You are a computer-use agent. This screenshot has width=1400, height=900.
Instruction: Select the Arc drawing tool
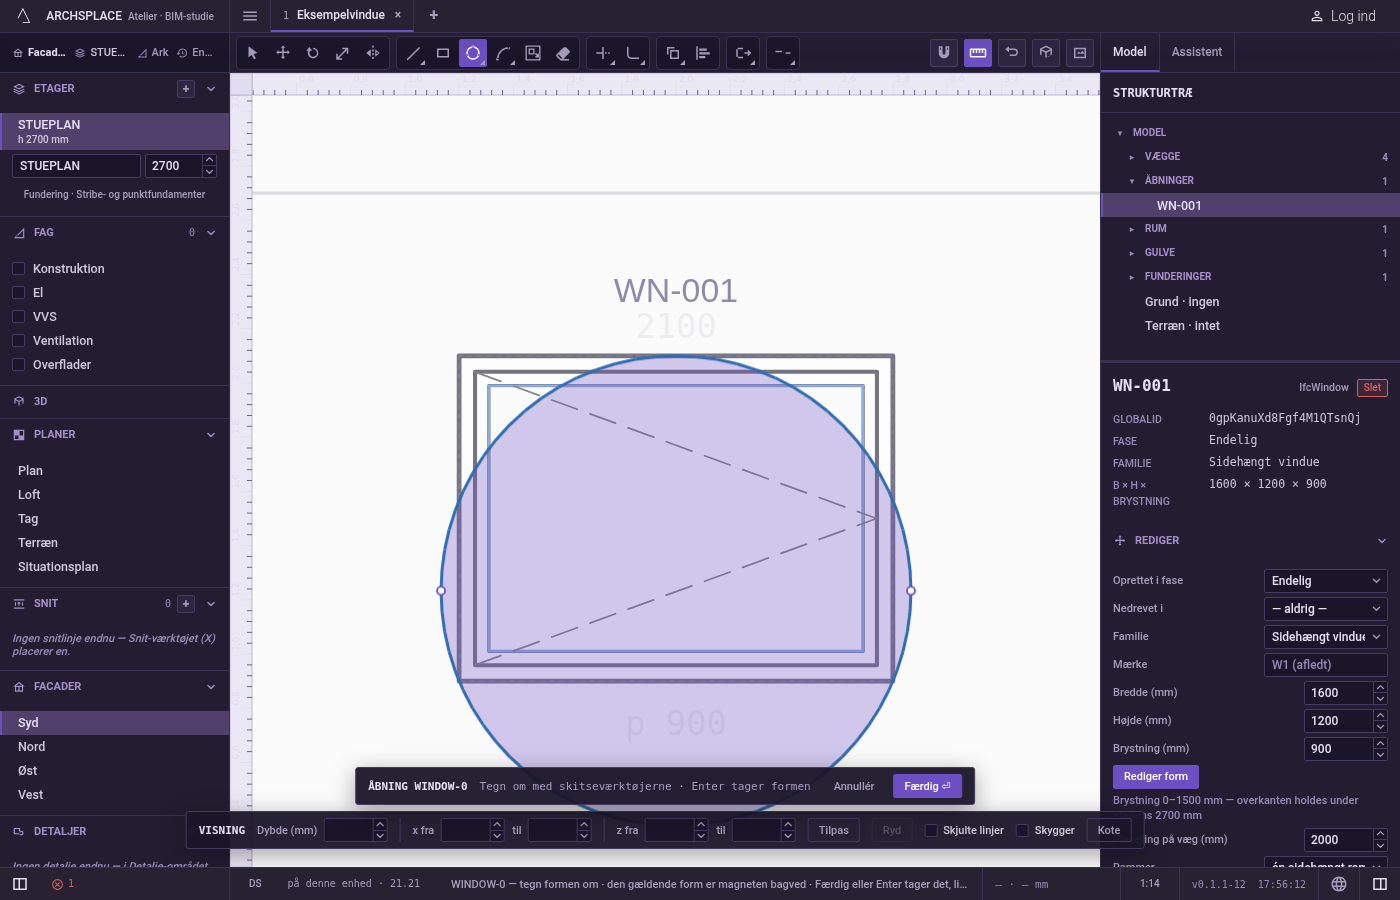coord(503,53)
